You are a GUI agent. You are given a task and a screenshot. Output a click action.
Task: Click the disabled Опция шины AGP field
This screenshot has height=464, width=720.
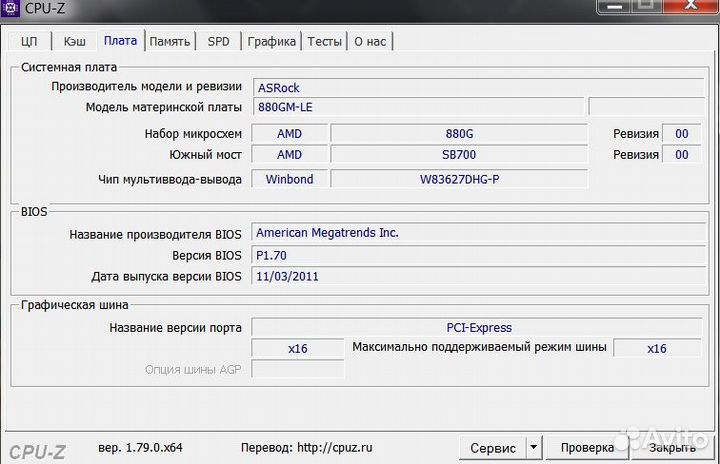tap(298, 369)
